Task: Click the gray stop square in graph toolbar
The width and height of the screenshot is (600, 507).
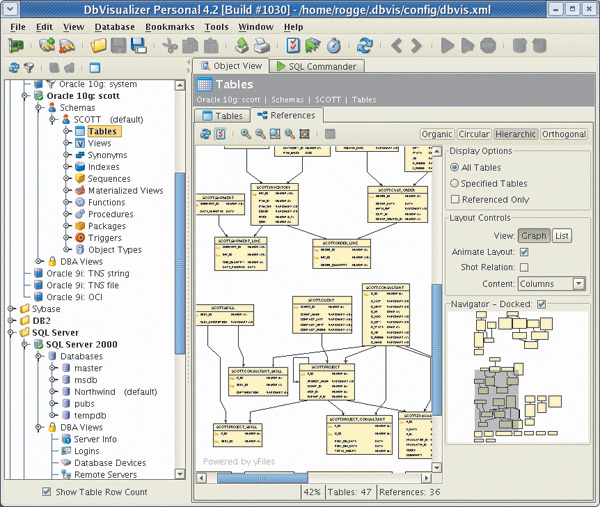Action: [330, 134]
